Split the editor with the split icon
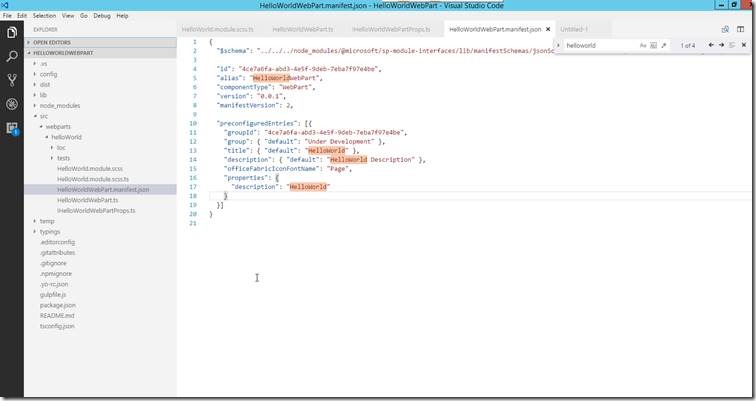 click(740, 29)
